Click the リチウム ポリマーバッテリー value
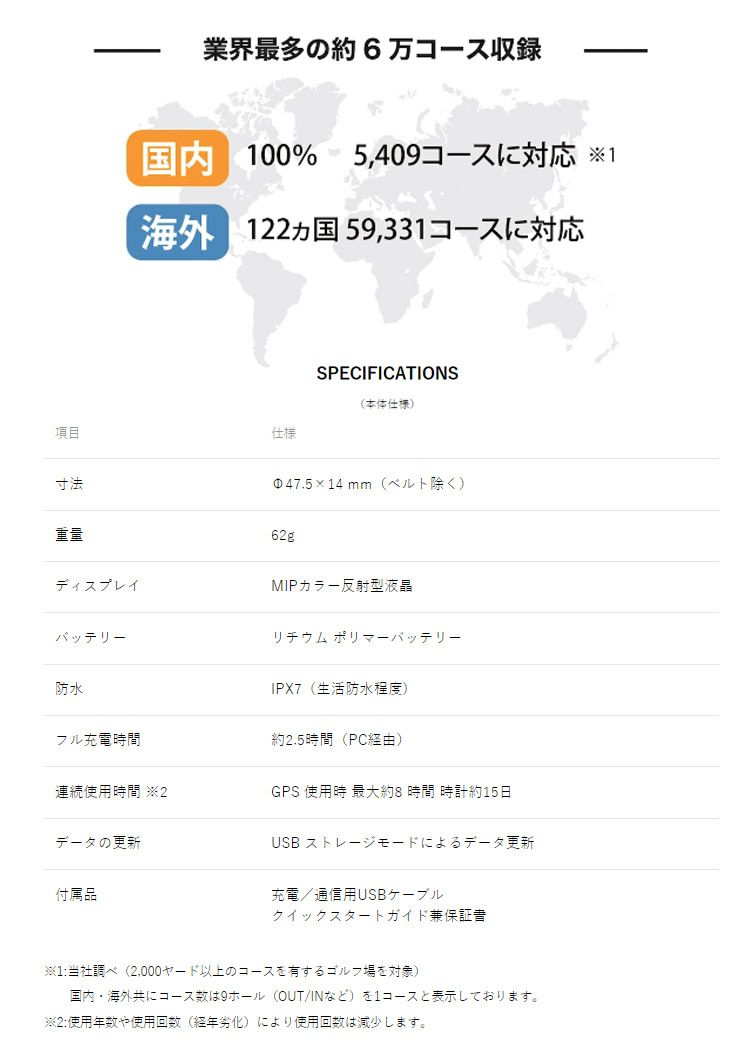The image size is (750, 1050). tap(366, 638)
